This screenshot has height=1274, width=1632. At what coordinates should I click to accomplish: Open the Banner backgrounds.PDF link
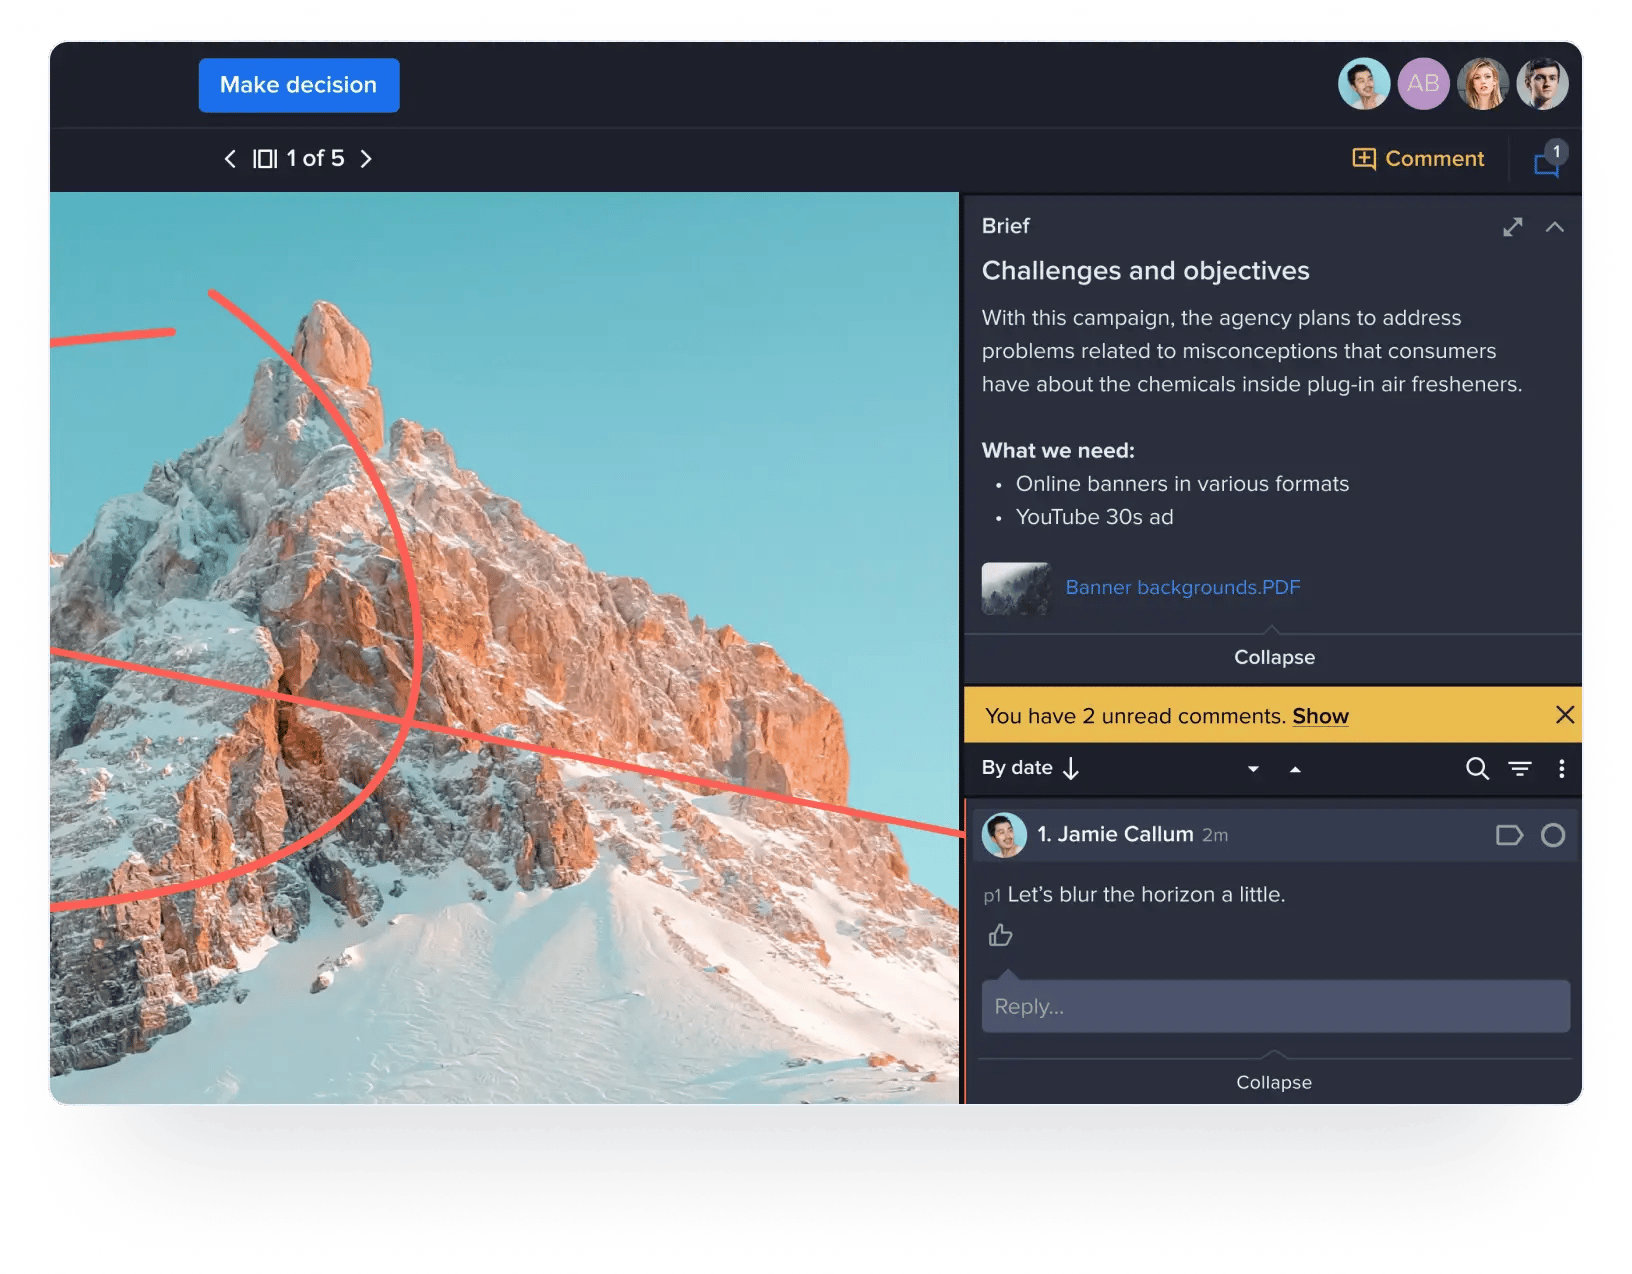tap(1182, 587)
